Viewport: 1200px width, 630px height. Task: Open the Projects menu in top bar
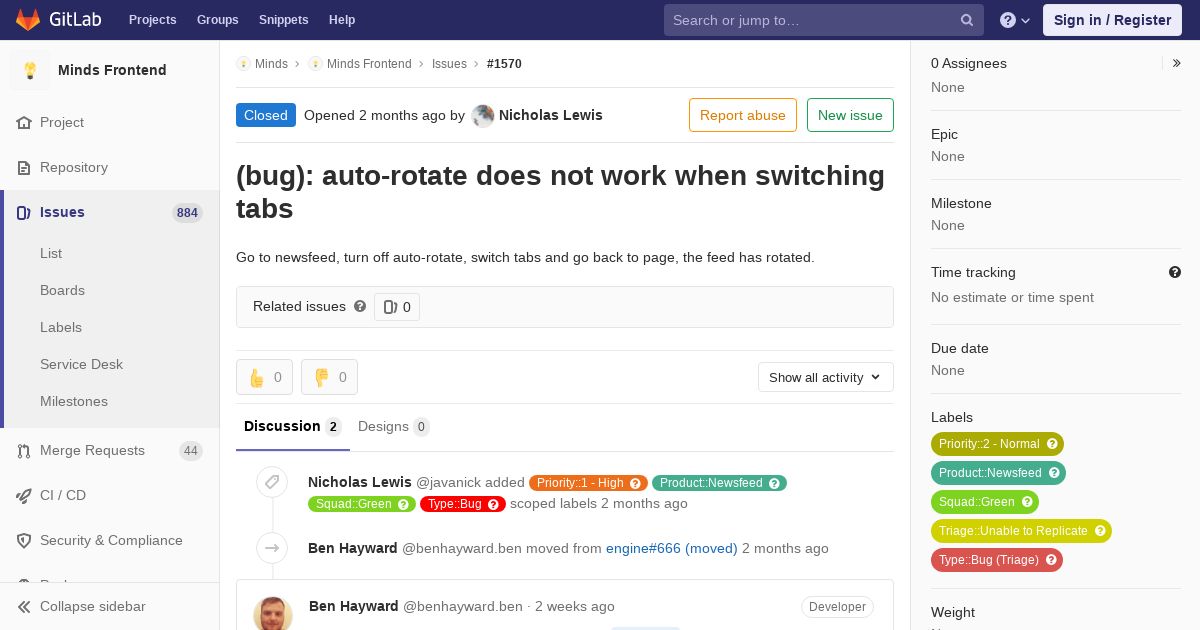(x=152, y=20)
